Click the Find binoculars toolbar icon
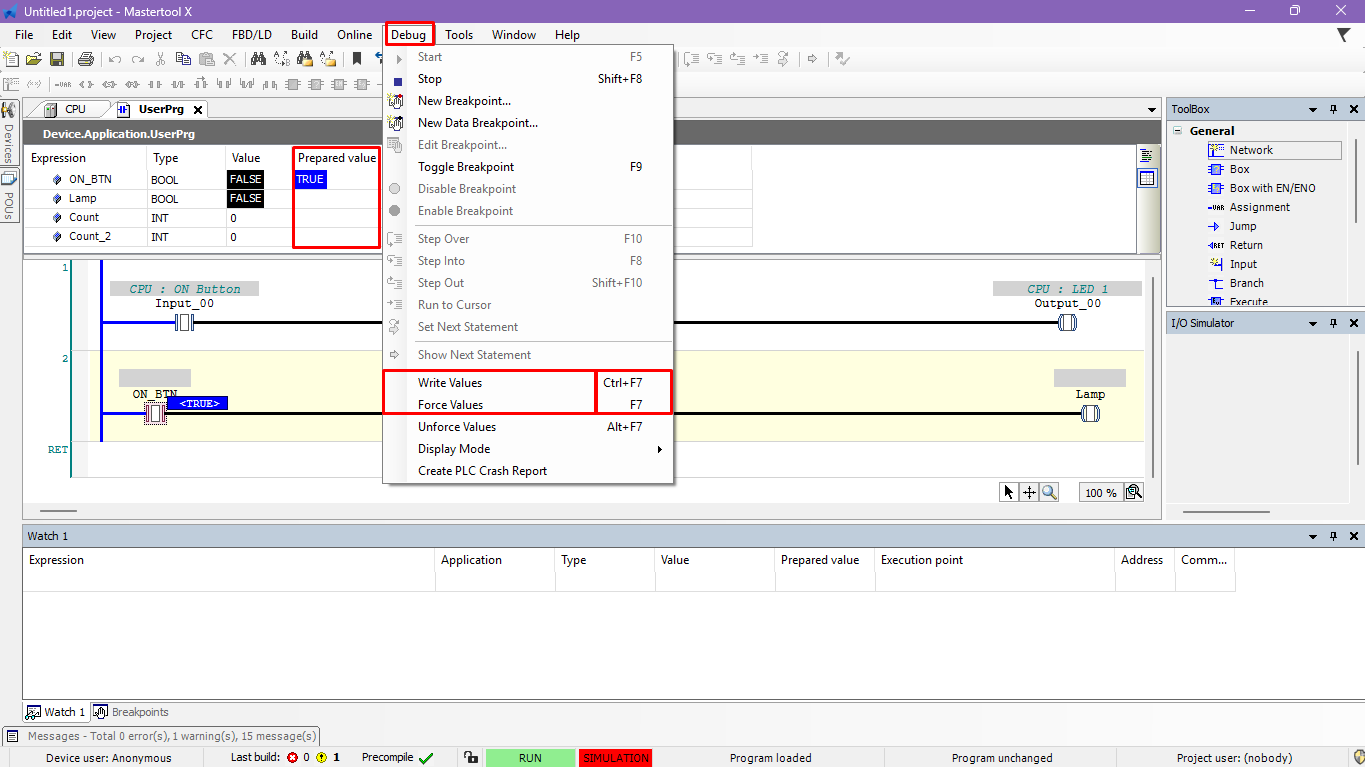This screenshot has width=1365, height=767. click(258, 60)
